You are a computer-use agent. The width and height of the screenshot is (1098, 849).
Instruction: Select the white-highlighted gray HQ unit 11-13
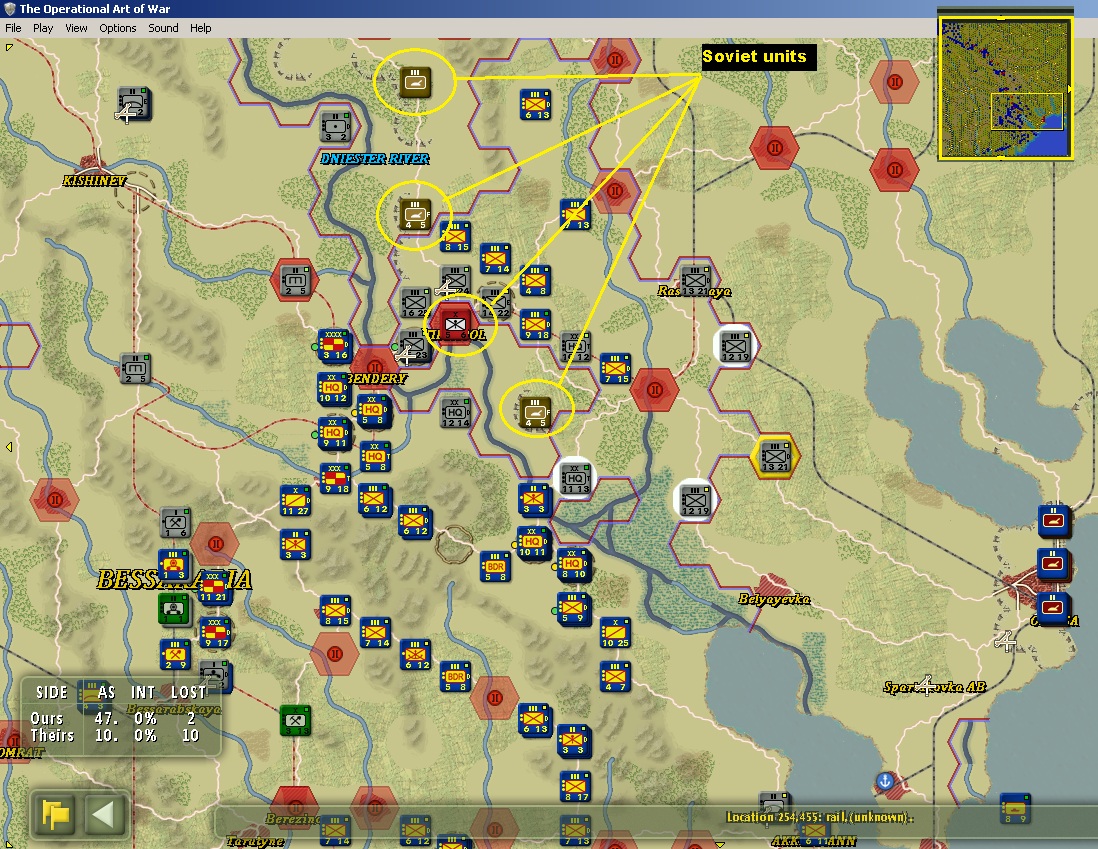pos(575,479)
